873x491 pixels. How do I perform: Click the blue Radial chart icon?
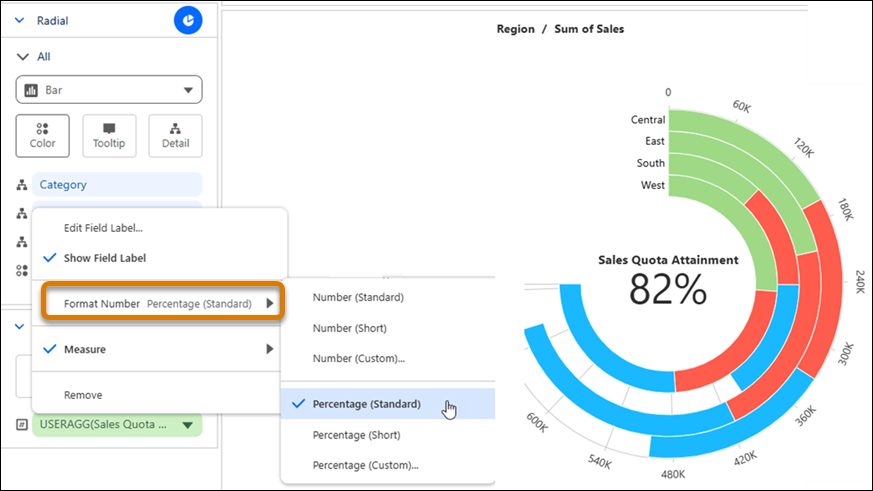point(188,21)
